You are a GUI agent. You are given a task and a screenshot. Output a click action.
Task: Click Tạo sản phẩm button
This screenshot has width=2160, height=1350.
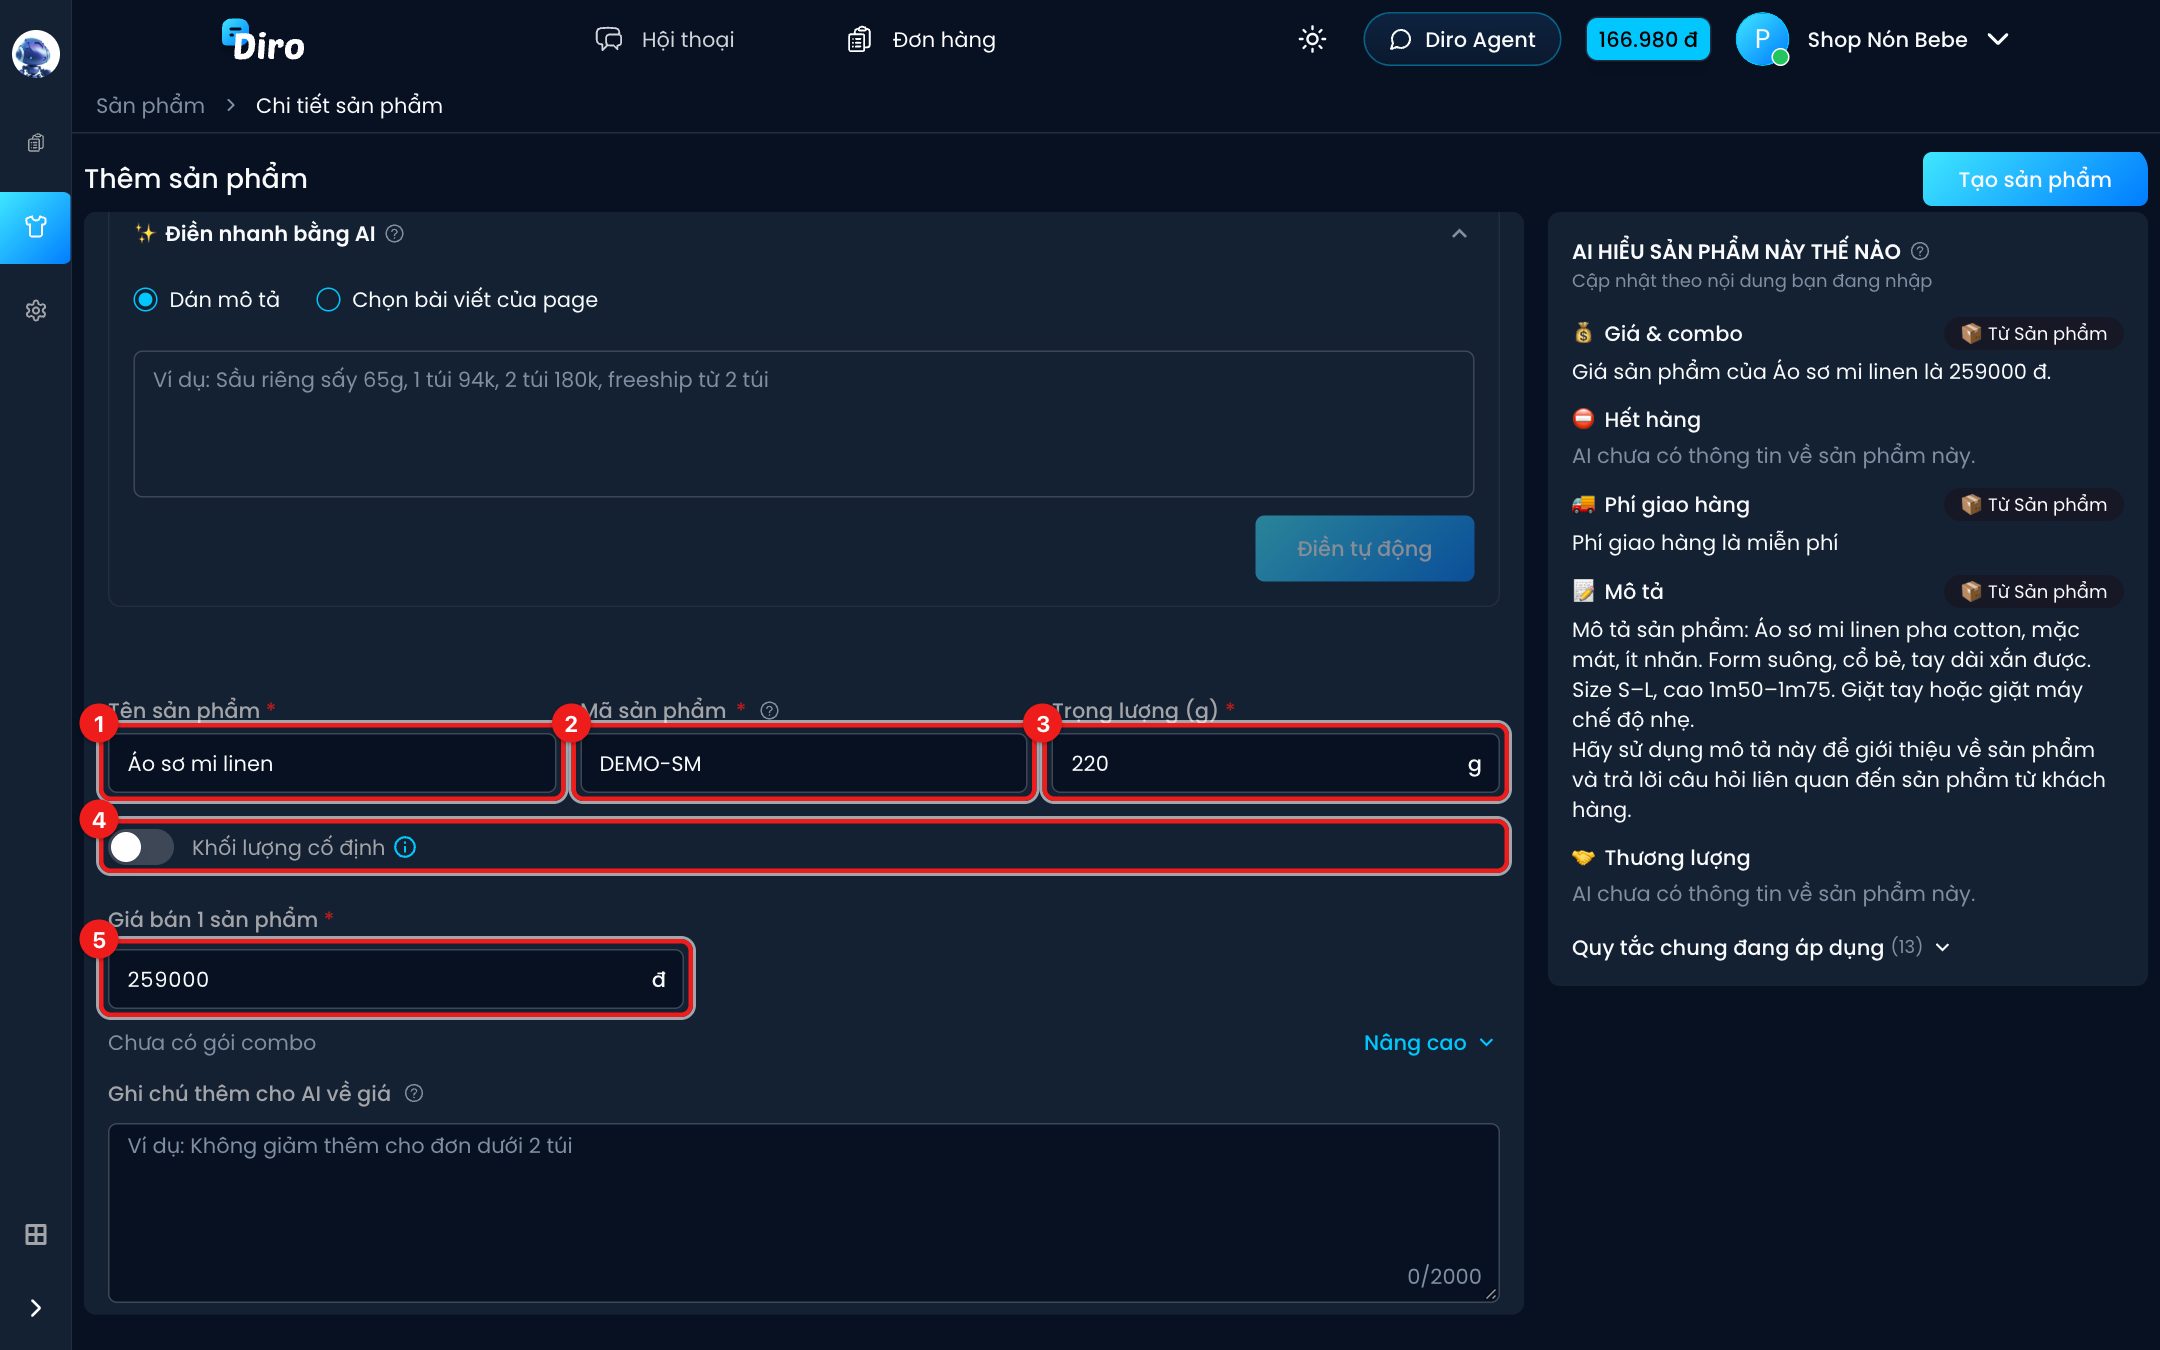(2034, 179)
